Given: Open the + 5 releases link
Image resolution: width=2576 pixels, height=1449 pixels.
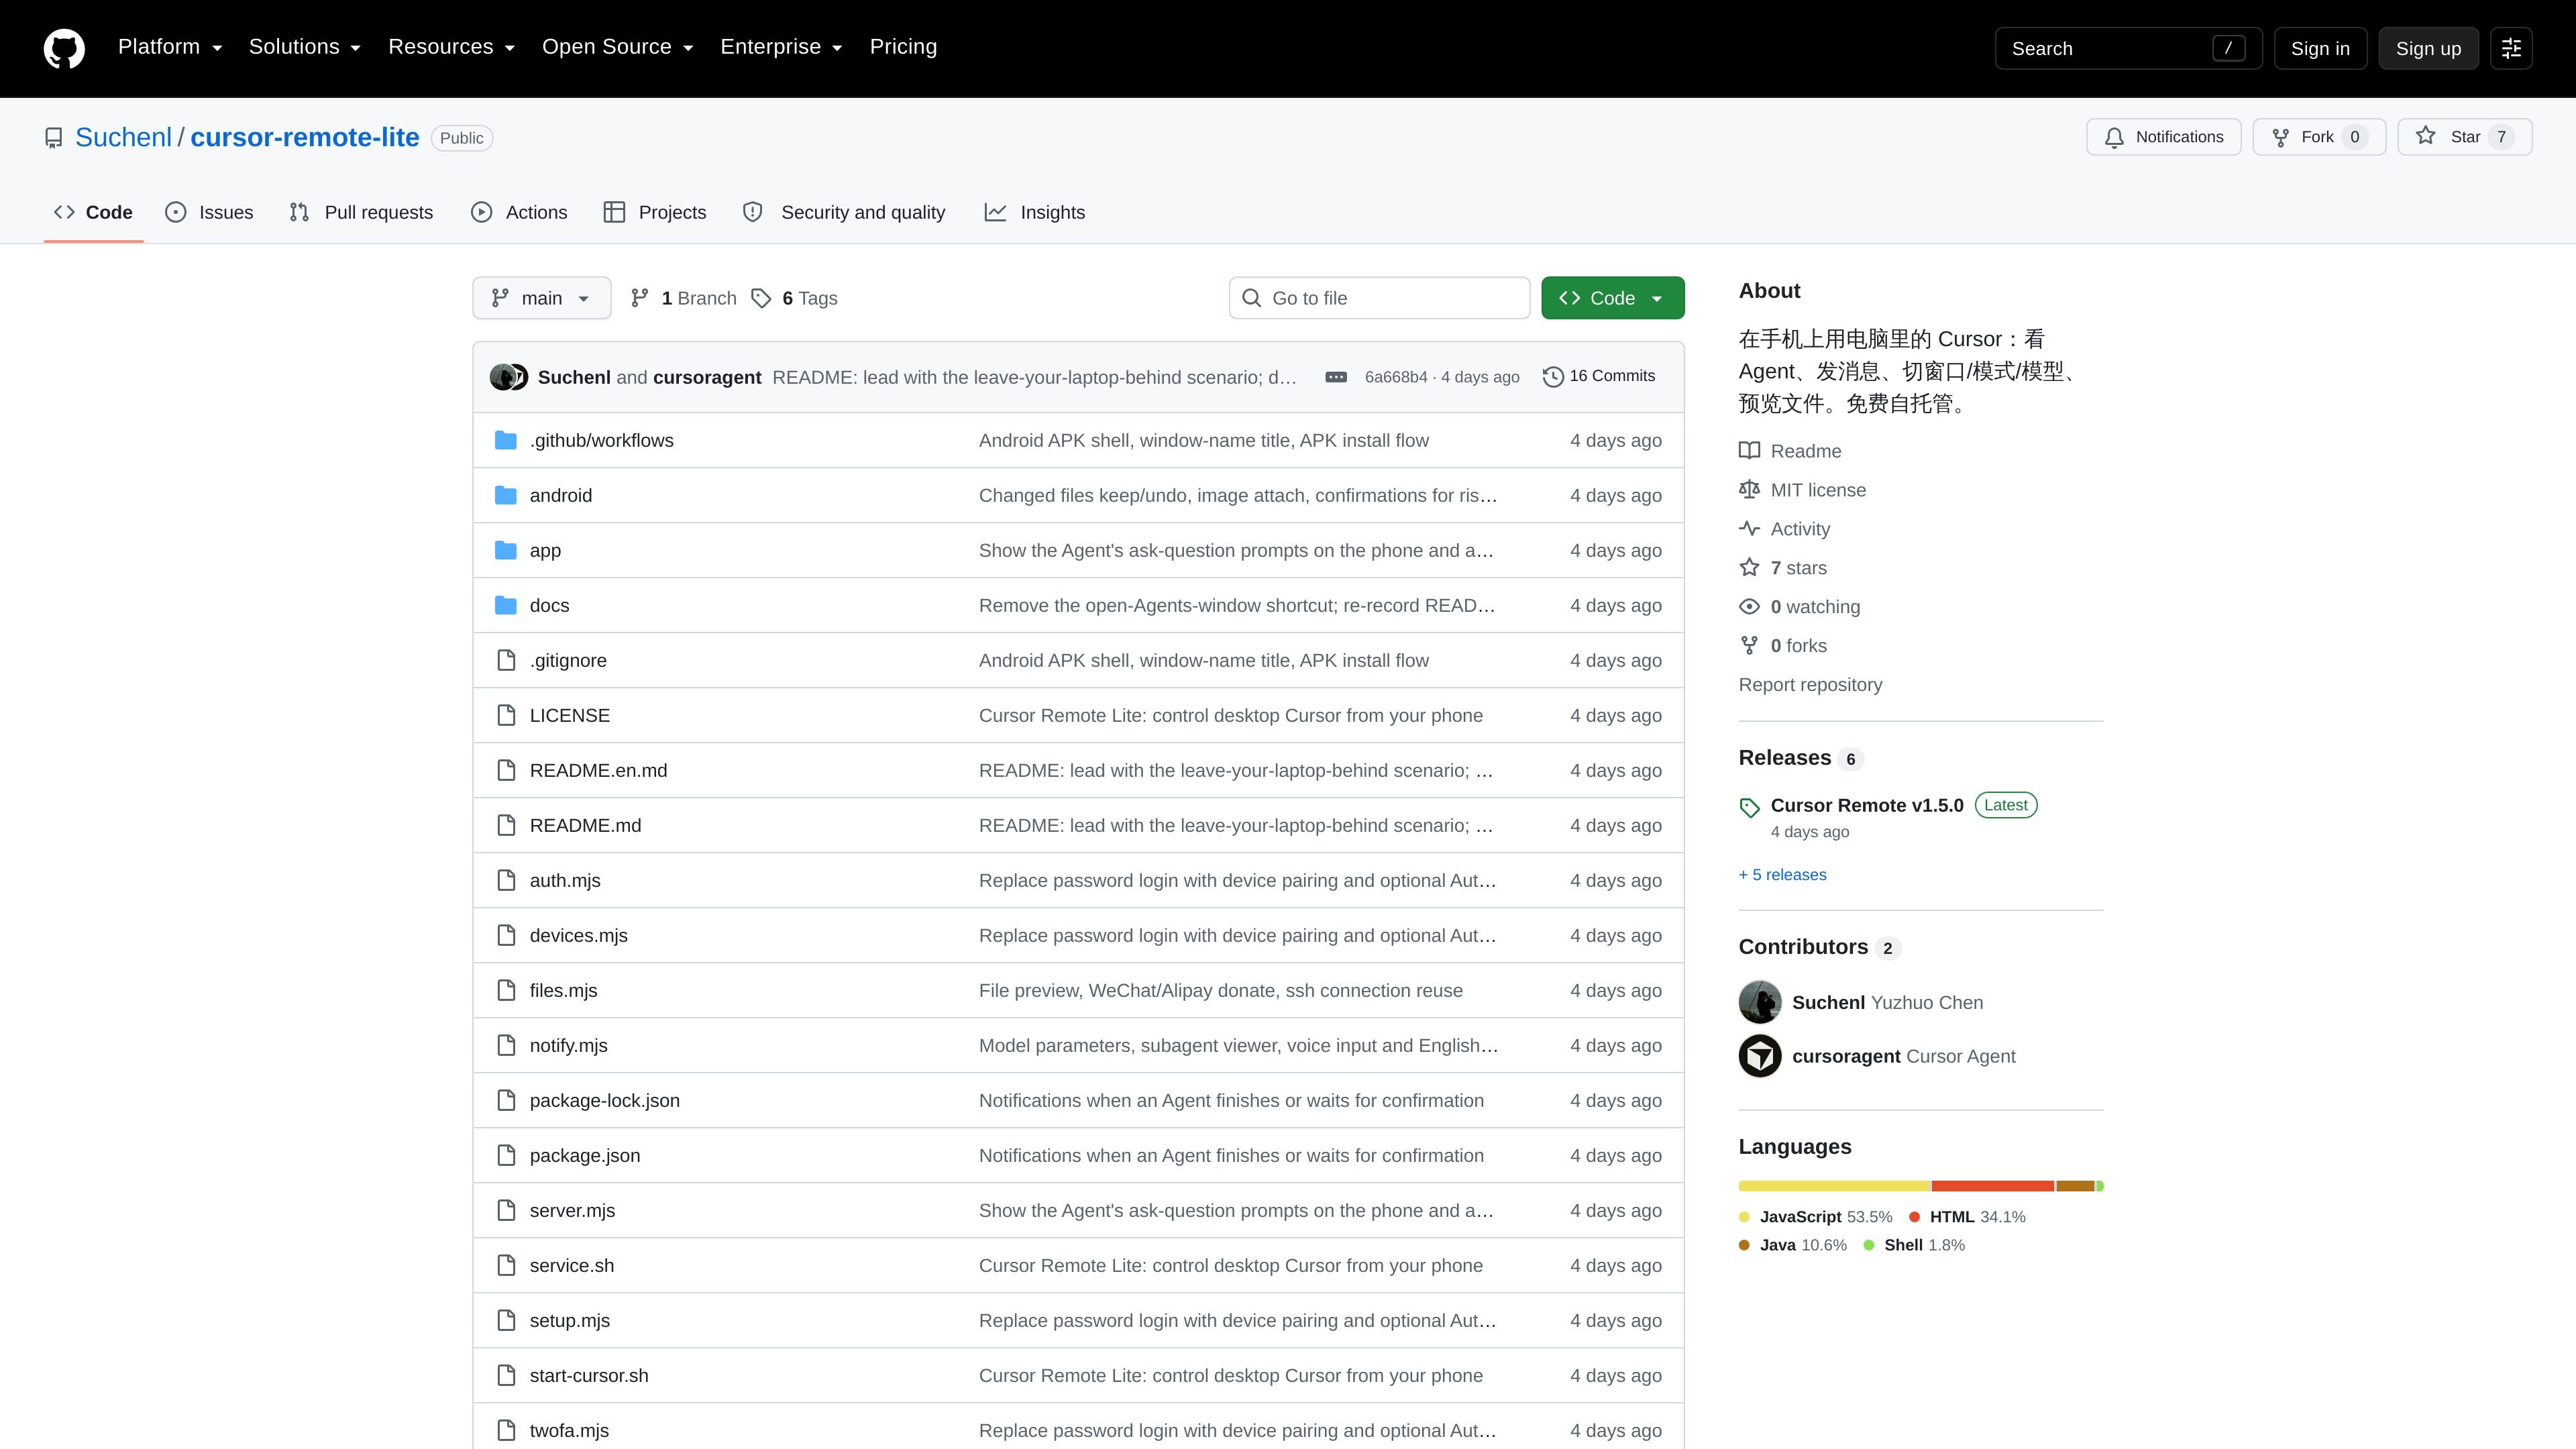Looking at the screenshot, I should 1783,875.
